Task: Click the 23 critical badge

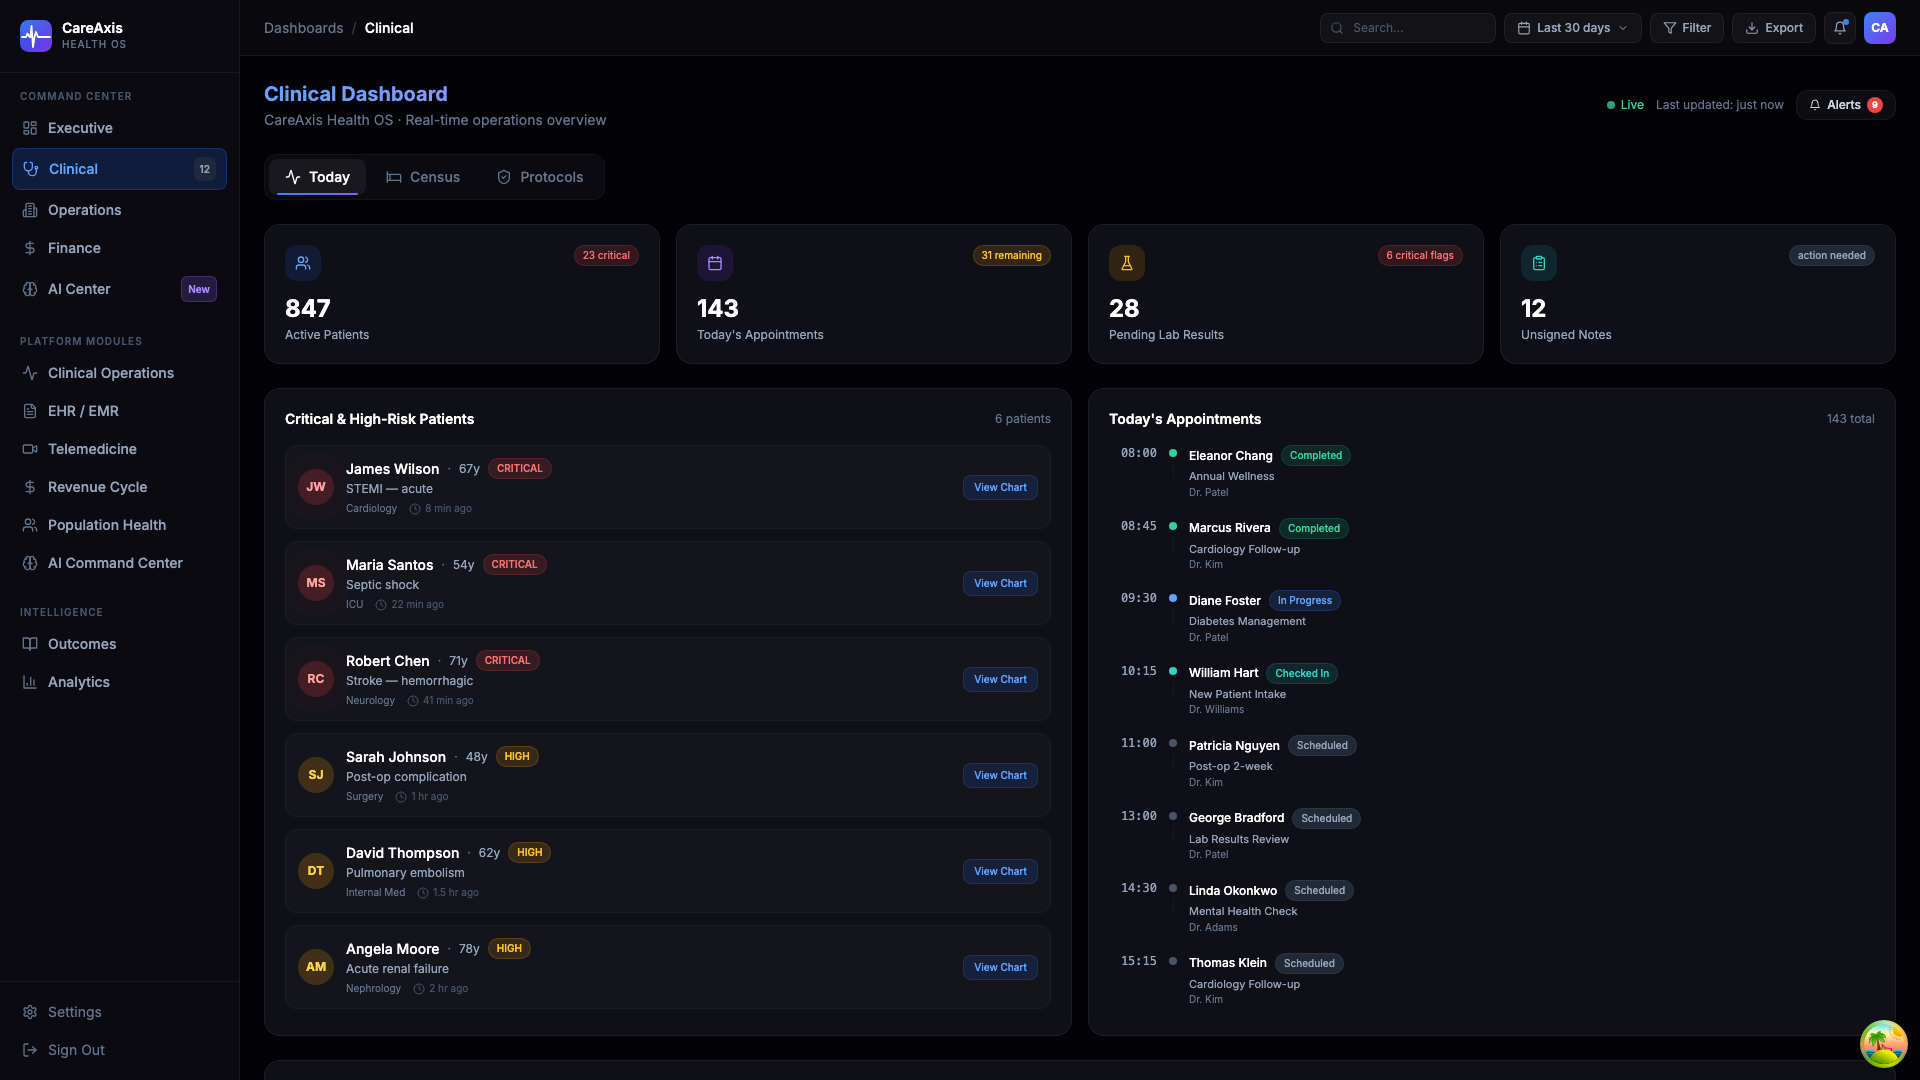Action: click(606, 255)
